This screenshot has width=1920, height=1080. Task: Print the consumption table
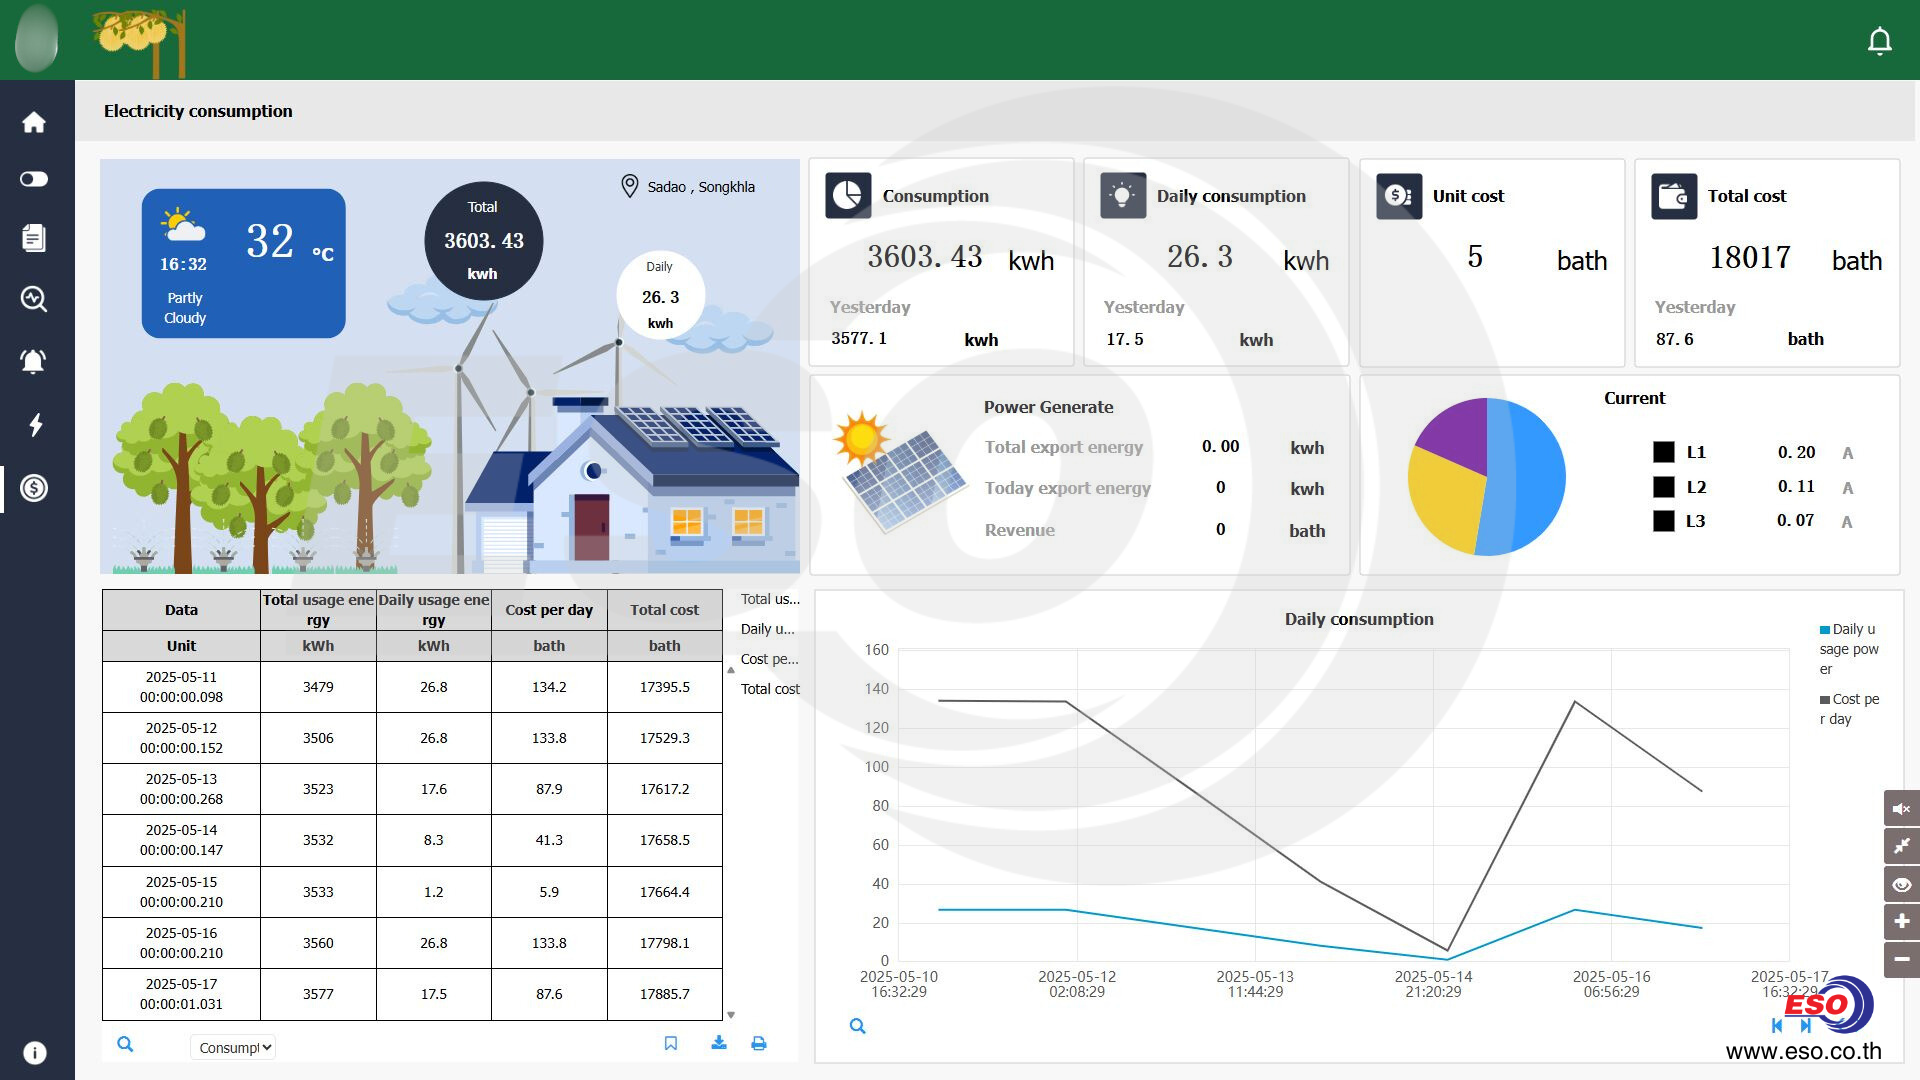(x=759, y=1043)
